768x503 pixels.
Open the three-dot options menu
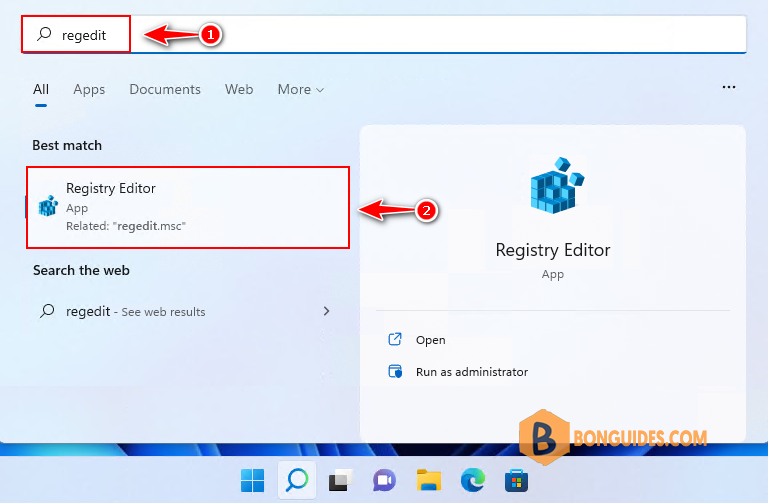pos(729,87)
